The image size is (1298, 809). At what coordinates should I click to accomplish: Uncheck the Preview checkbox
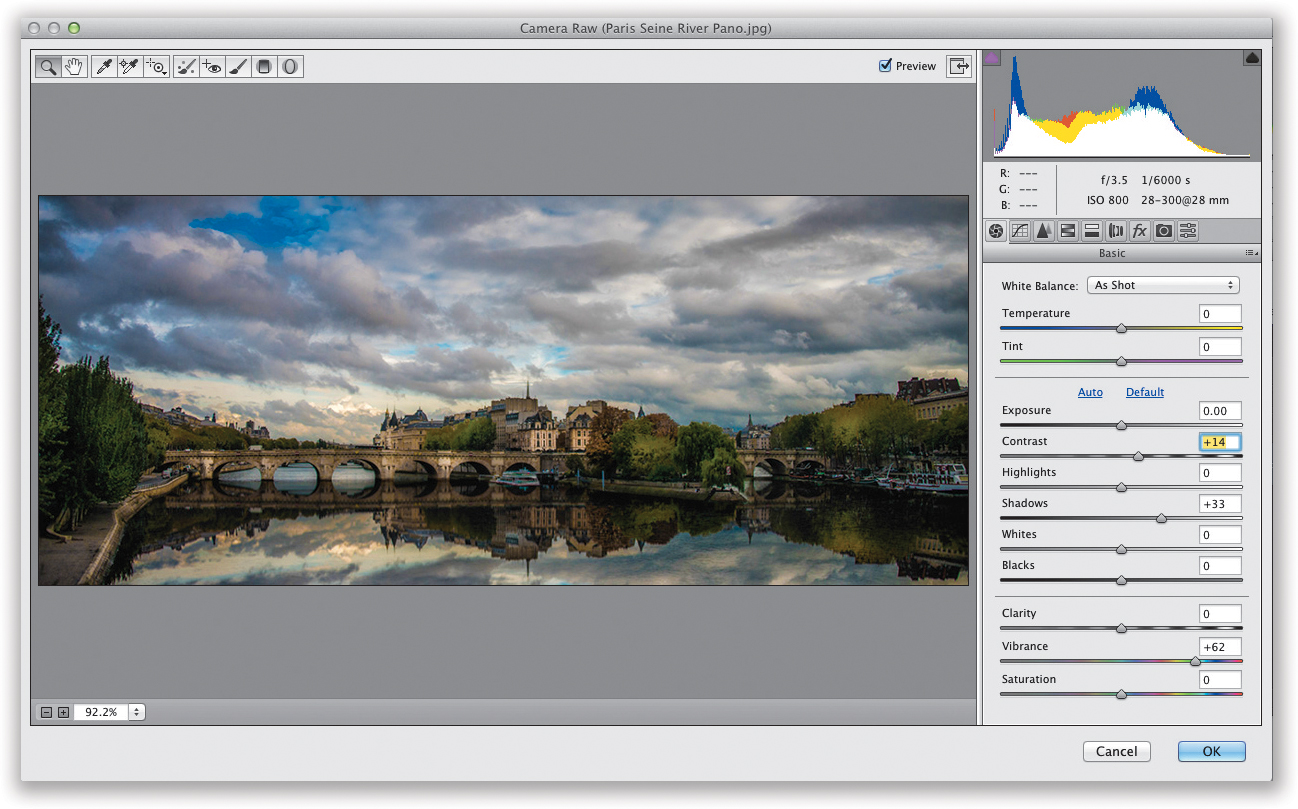point(885,66)
